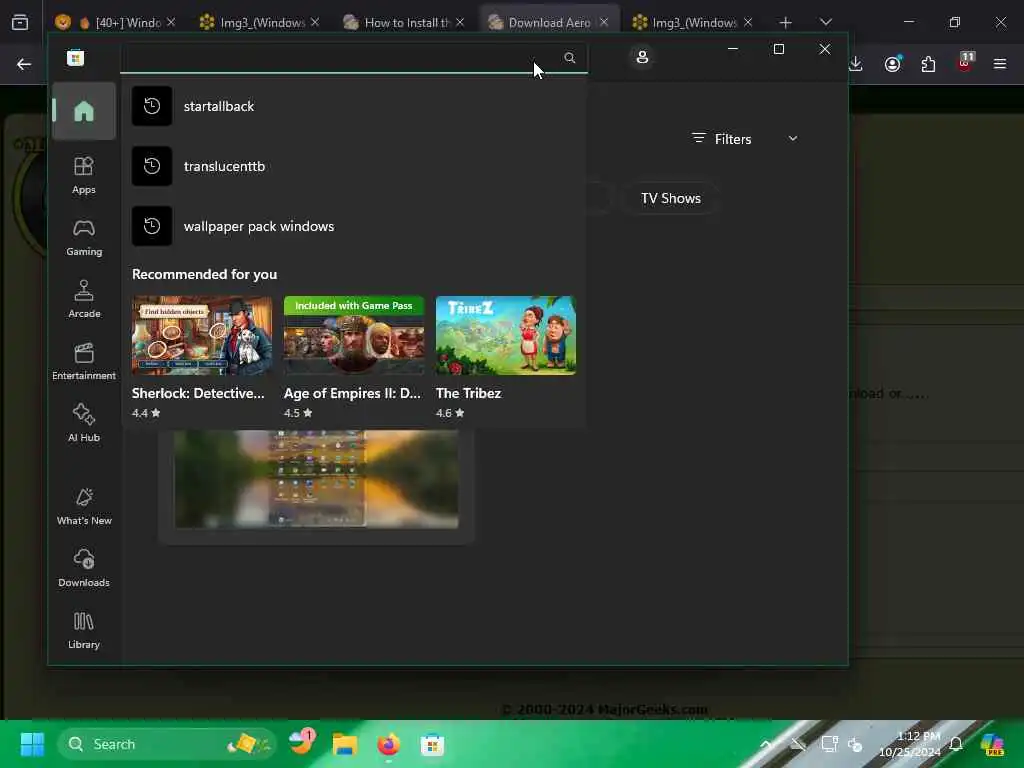Open the notification bell in taskbar

(x=956, y=744)
